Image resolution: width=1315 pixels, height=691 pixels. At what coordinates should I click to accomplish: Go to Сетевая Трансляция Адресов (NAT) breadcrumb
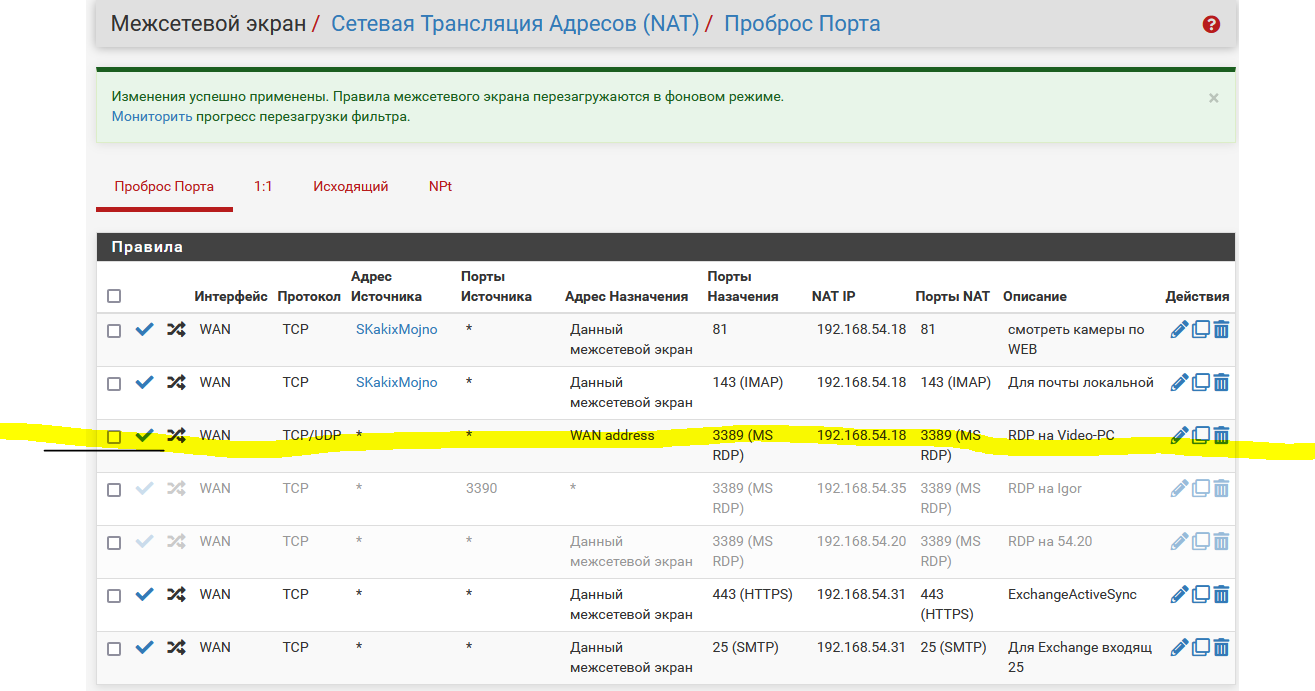(514, 23)
